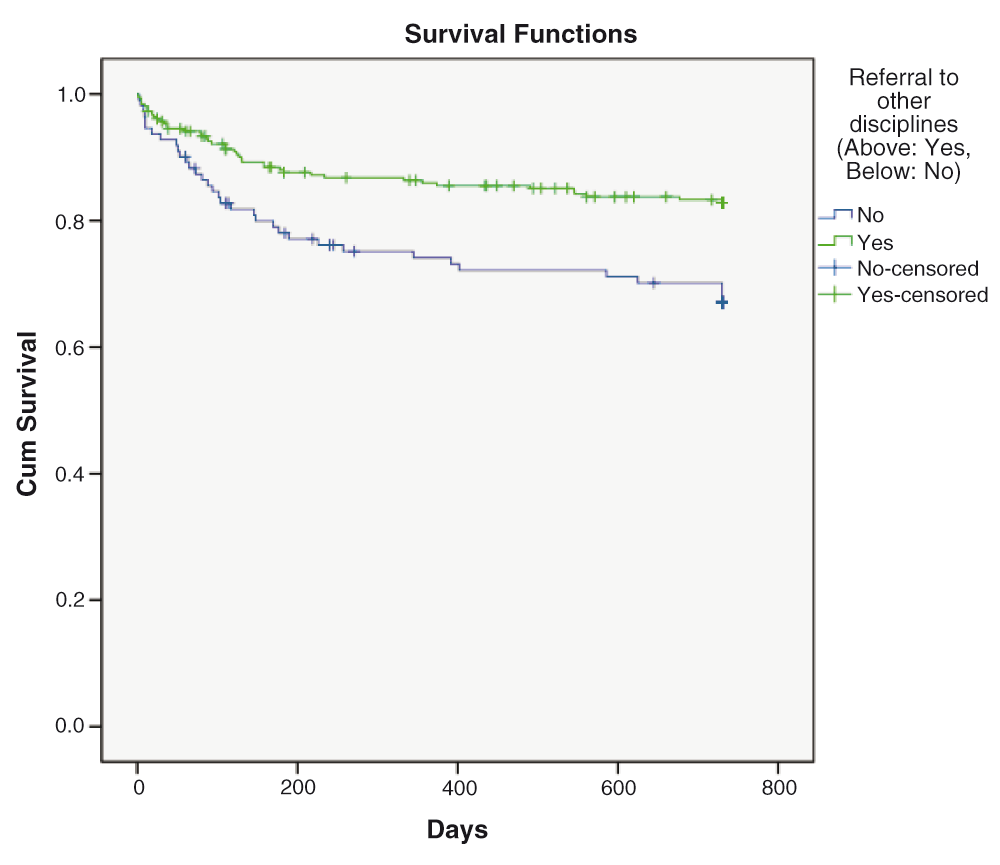The width and height of the screenshot is (1000, 865).
Task: Select the Survival Functions chart title
Action: coord(520,34)
